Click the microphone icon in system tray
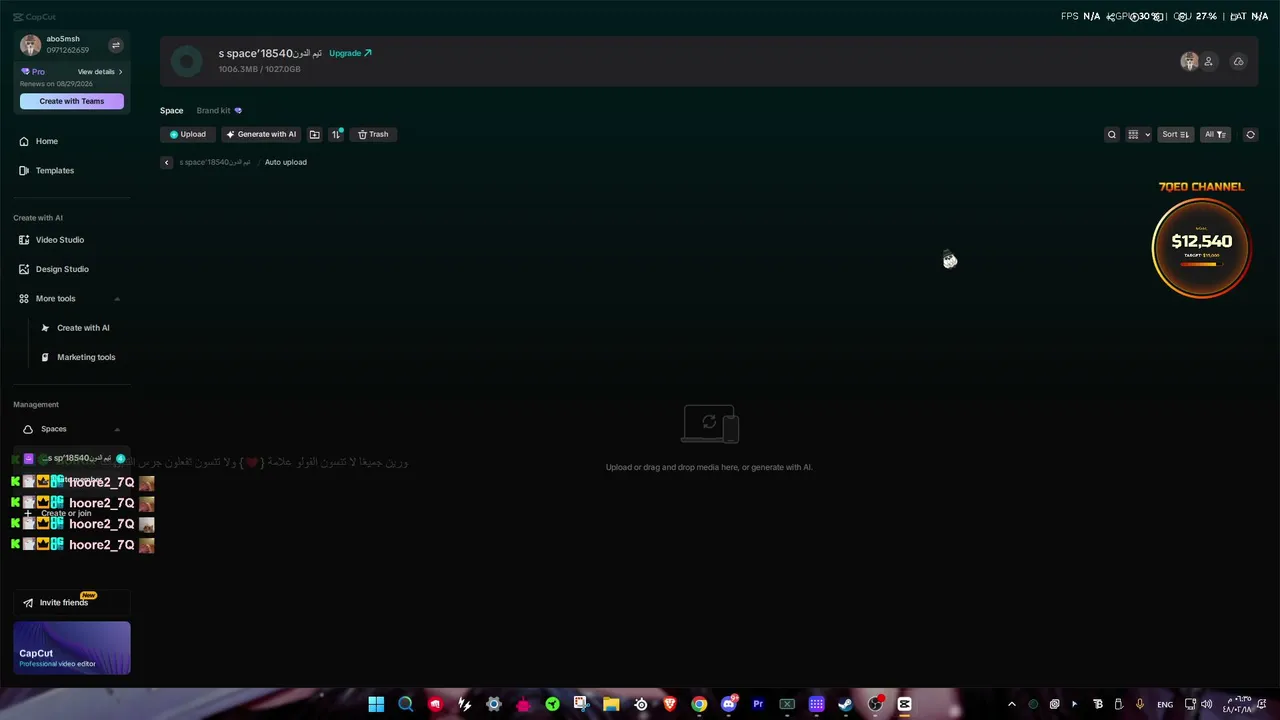Screen dimensions: 1280x720 pos(1140,704)
